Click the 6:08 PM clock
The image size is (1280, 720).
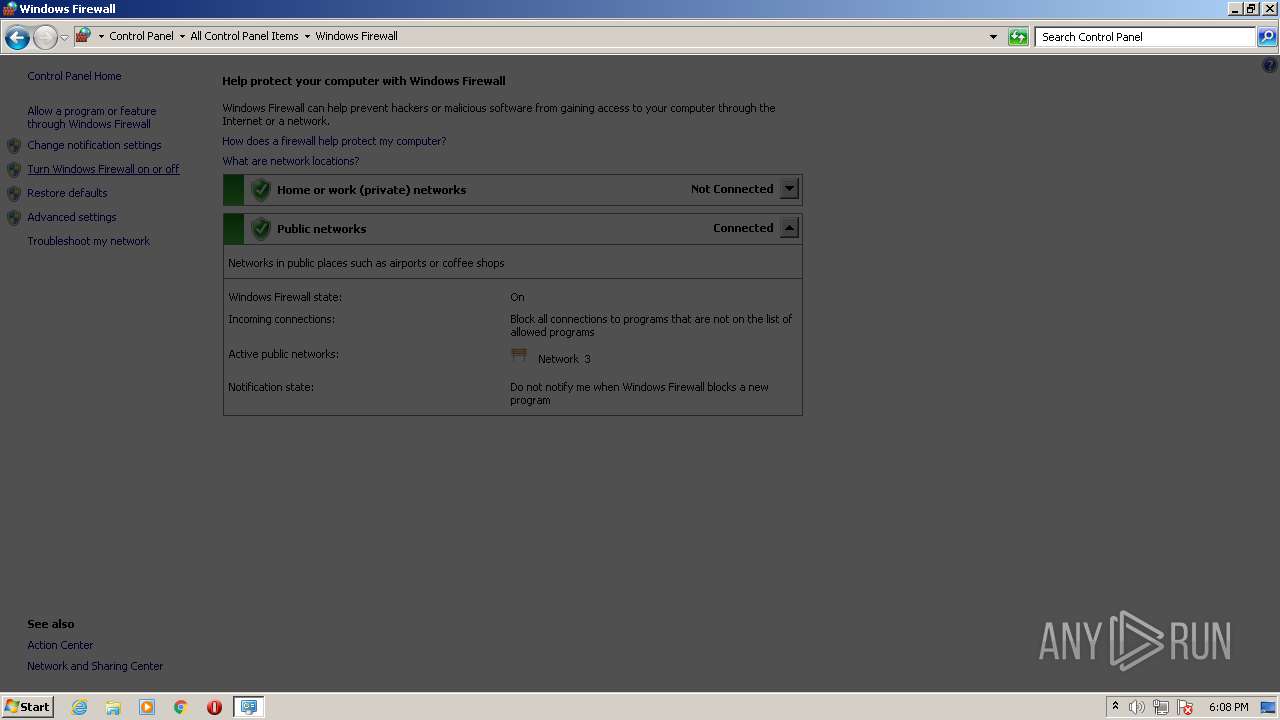1228,707
